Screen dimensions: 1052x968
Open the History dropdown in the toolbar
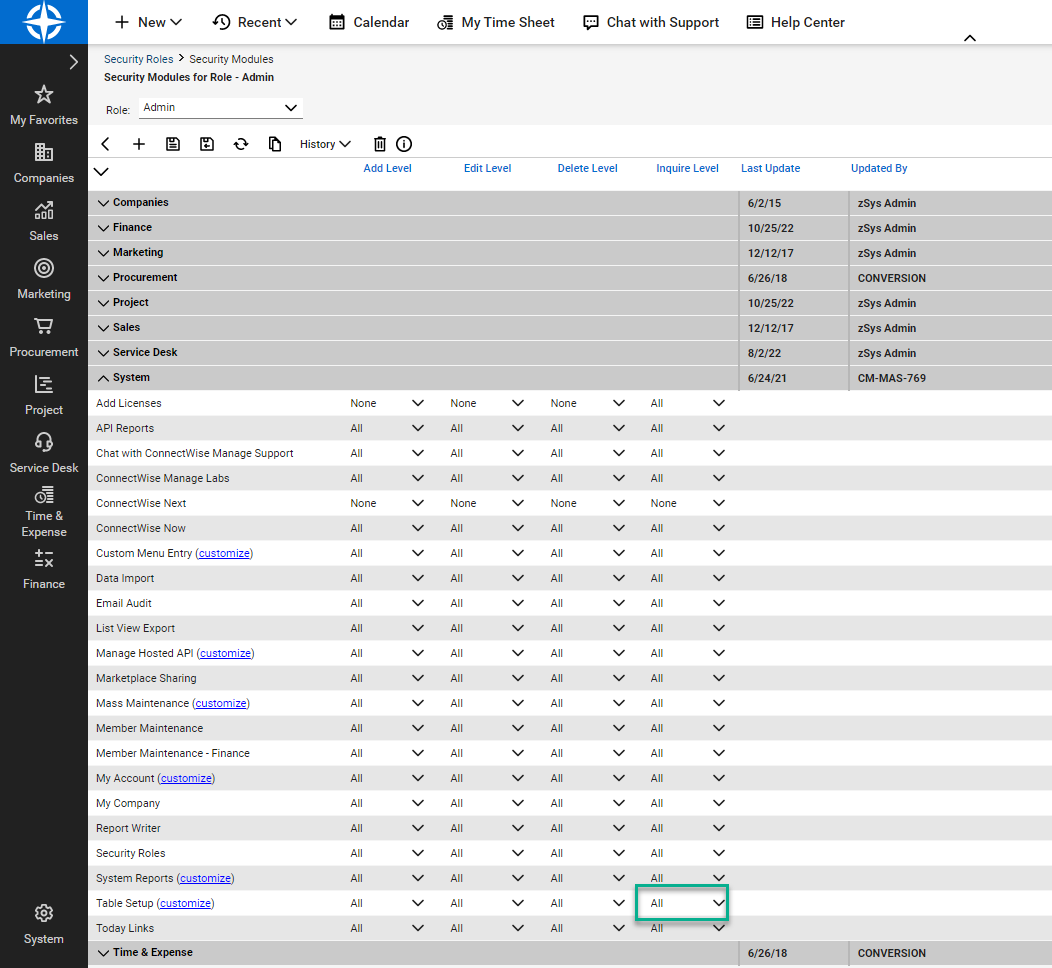pyautogui.click(x=325, y=144)
